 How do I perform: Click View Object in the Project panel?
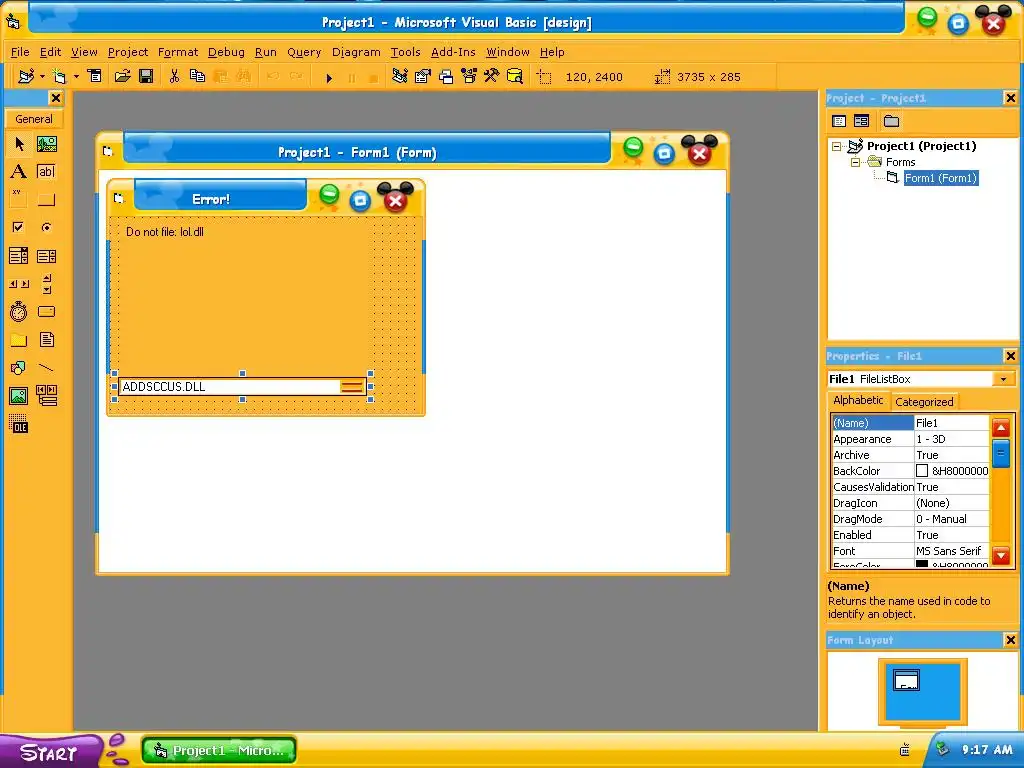click(x=861, y=121)
